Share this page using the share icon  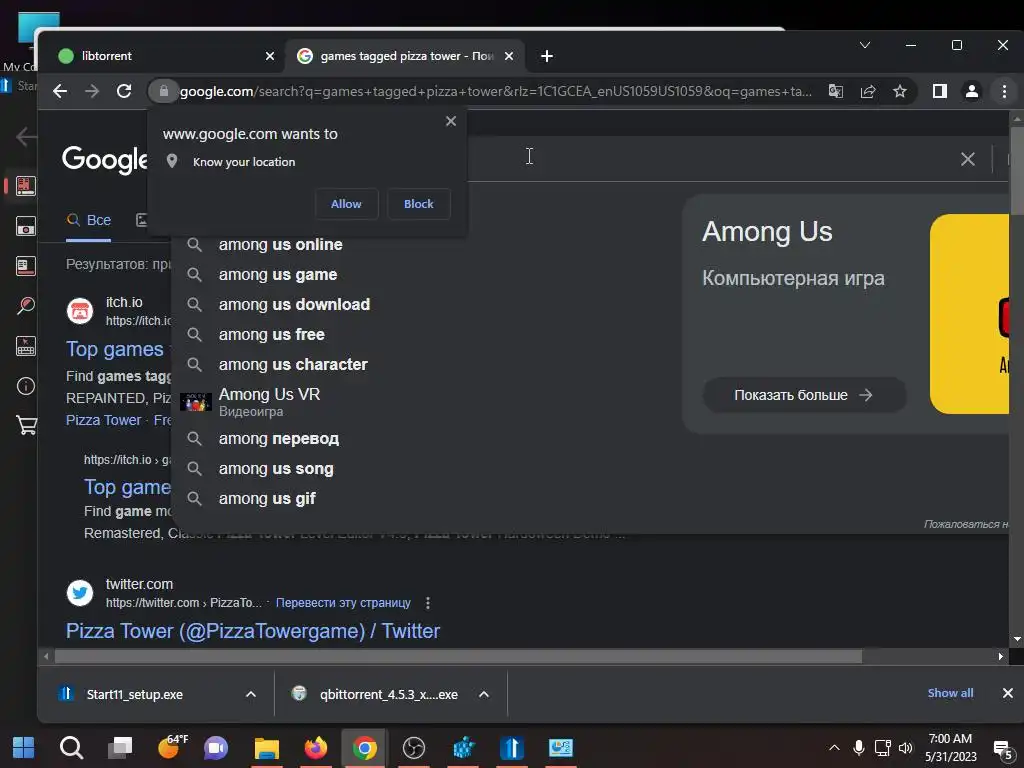point(868,91)
